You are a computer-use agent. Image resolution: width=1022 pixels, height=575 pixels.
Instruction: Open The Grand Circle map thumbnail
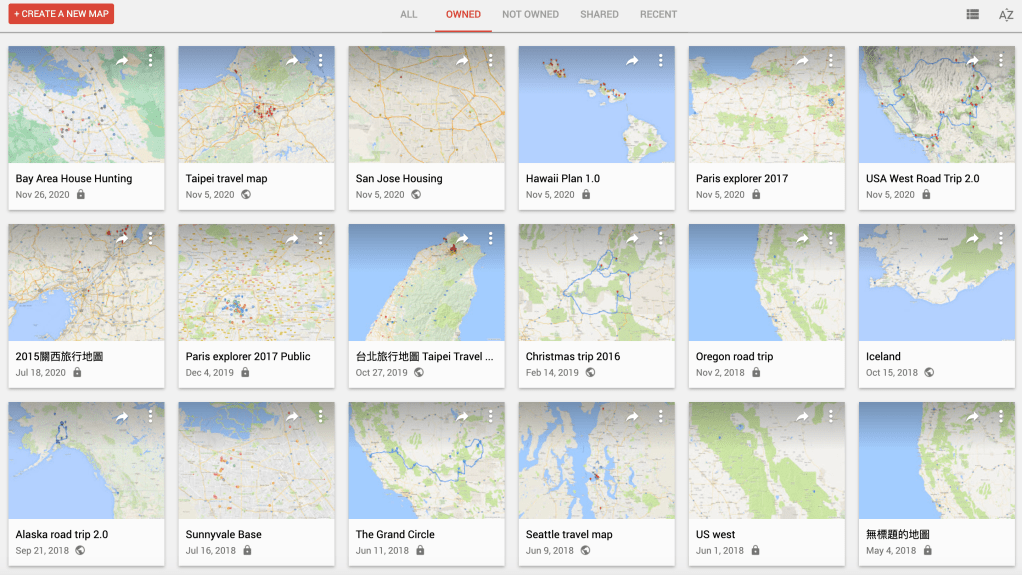point(427,461)
